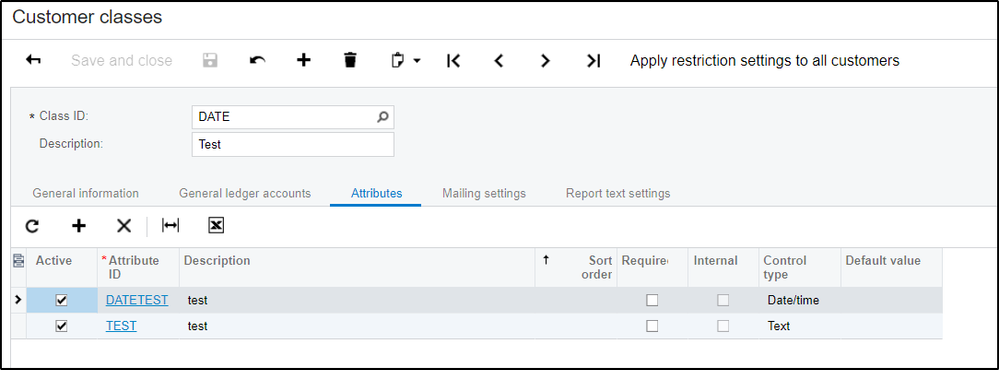Switch to the Mailing settings tab

tap(484, 193)
